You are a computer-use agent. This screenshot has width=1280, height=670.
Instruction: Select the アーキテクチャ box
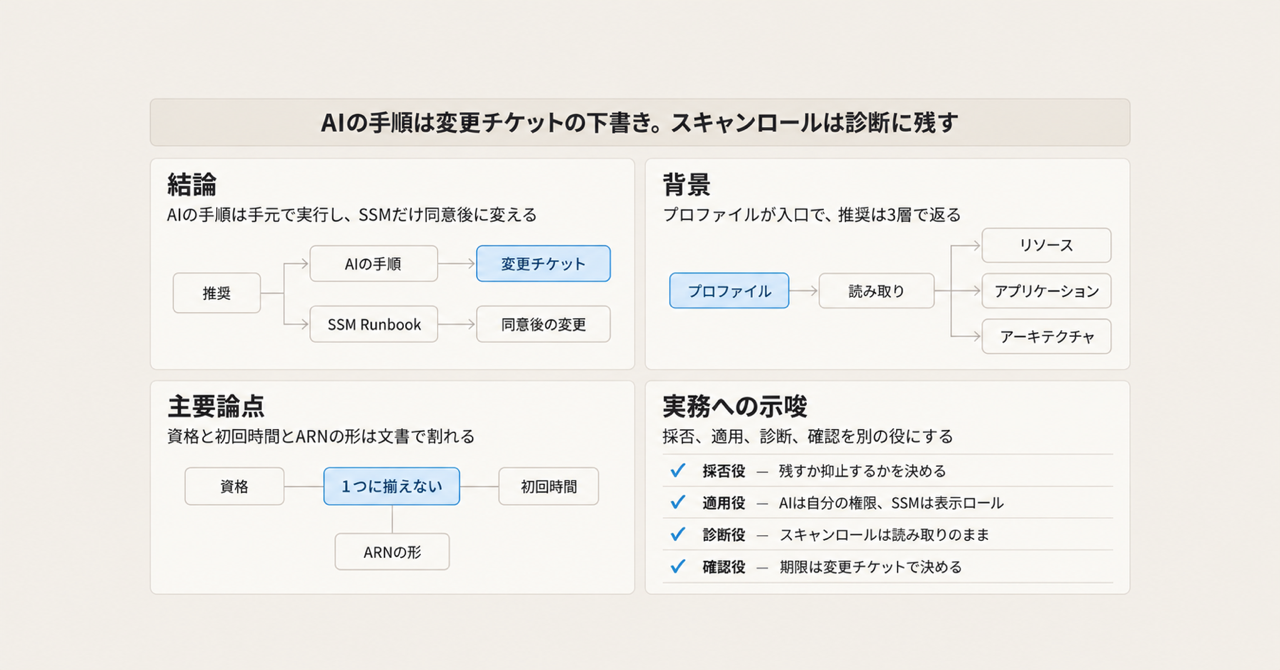(1047, 337)
